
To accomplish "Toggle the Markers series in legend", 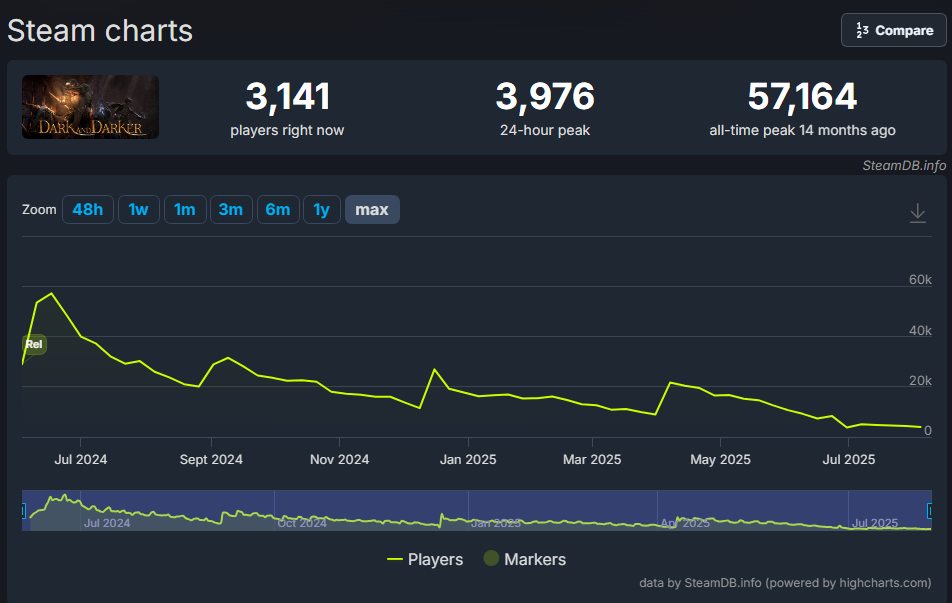I will pyautogui.click(x=525, y=559).
